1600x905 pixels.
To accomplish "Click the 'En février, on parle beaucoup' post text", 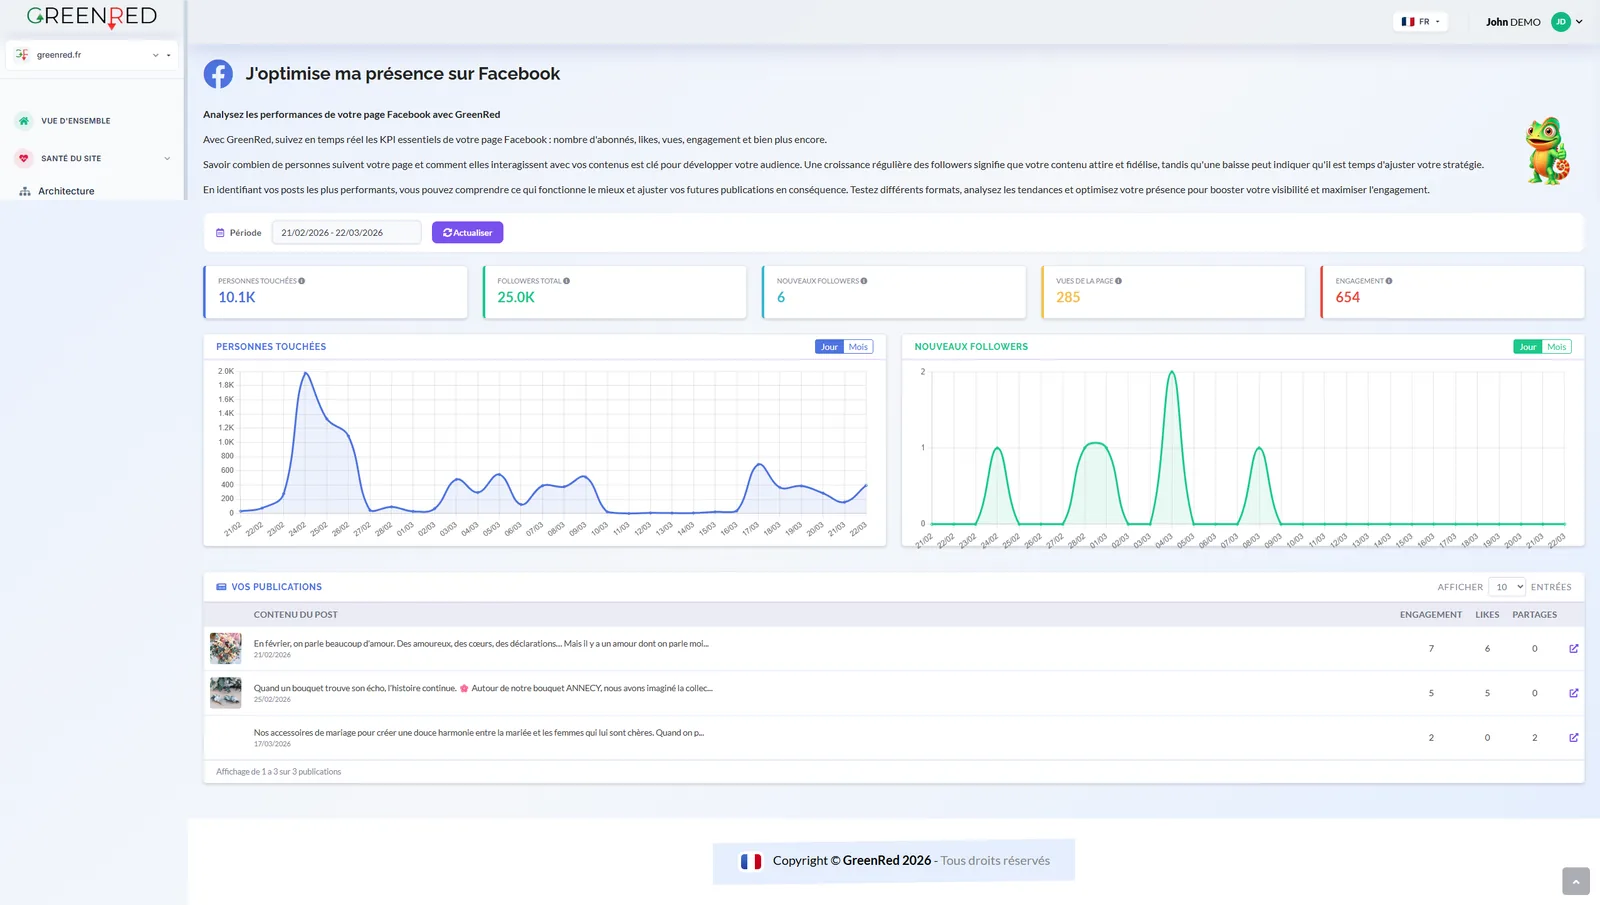I will point(481,644).
